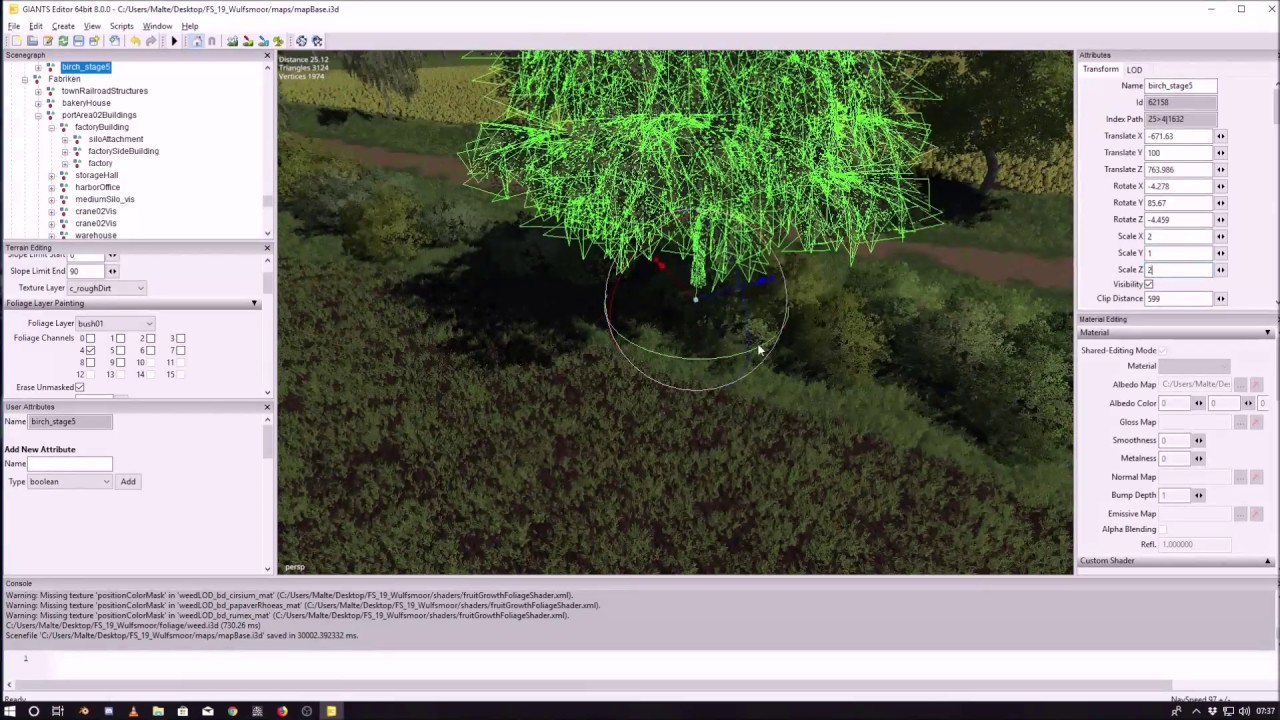Select the Terrain Foliage Paint mode icon

pos(263,41)
